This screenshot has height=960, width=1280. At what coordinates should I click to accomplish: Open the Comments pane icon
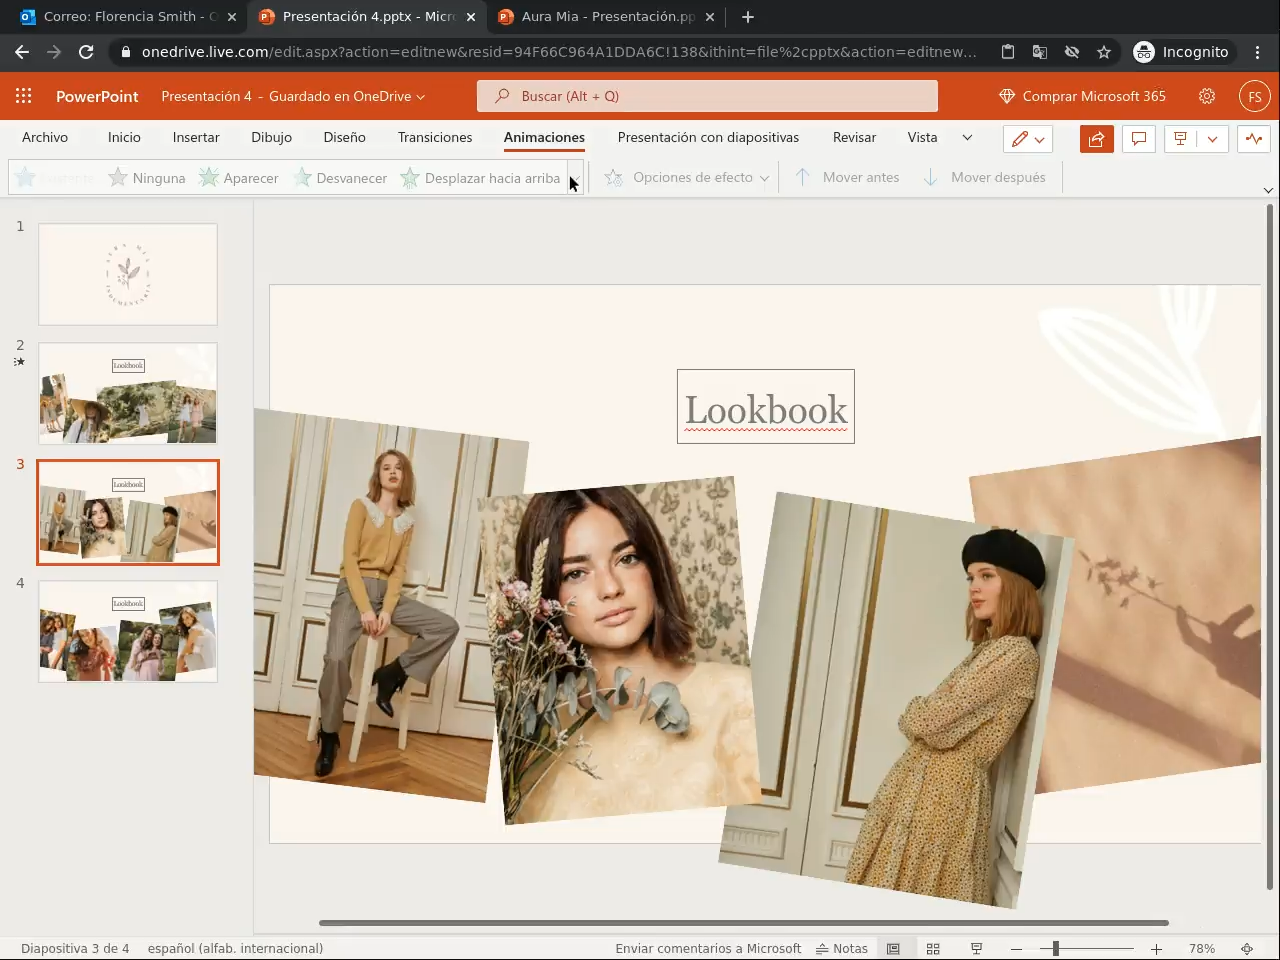tap(1138, 139)
